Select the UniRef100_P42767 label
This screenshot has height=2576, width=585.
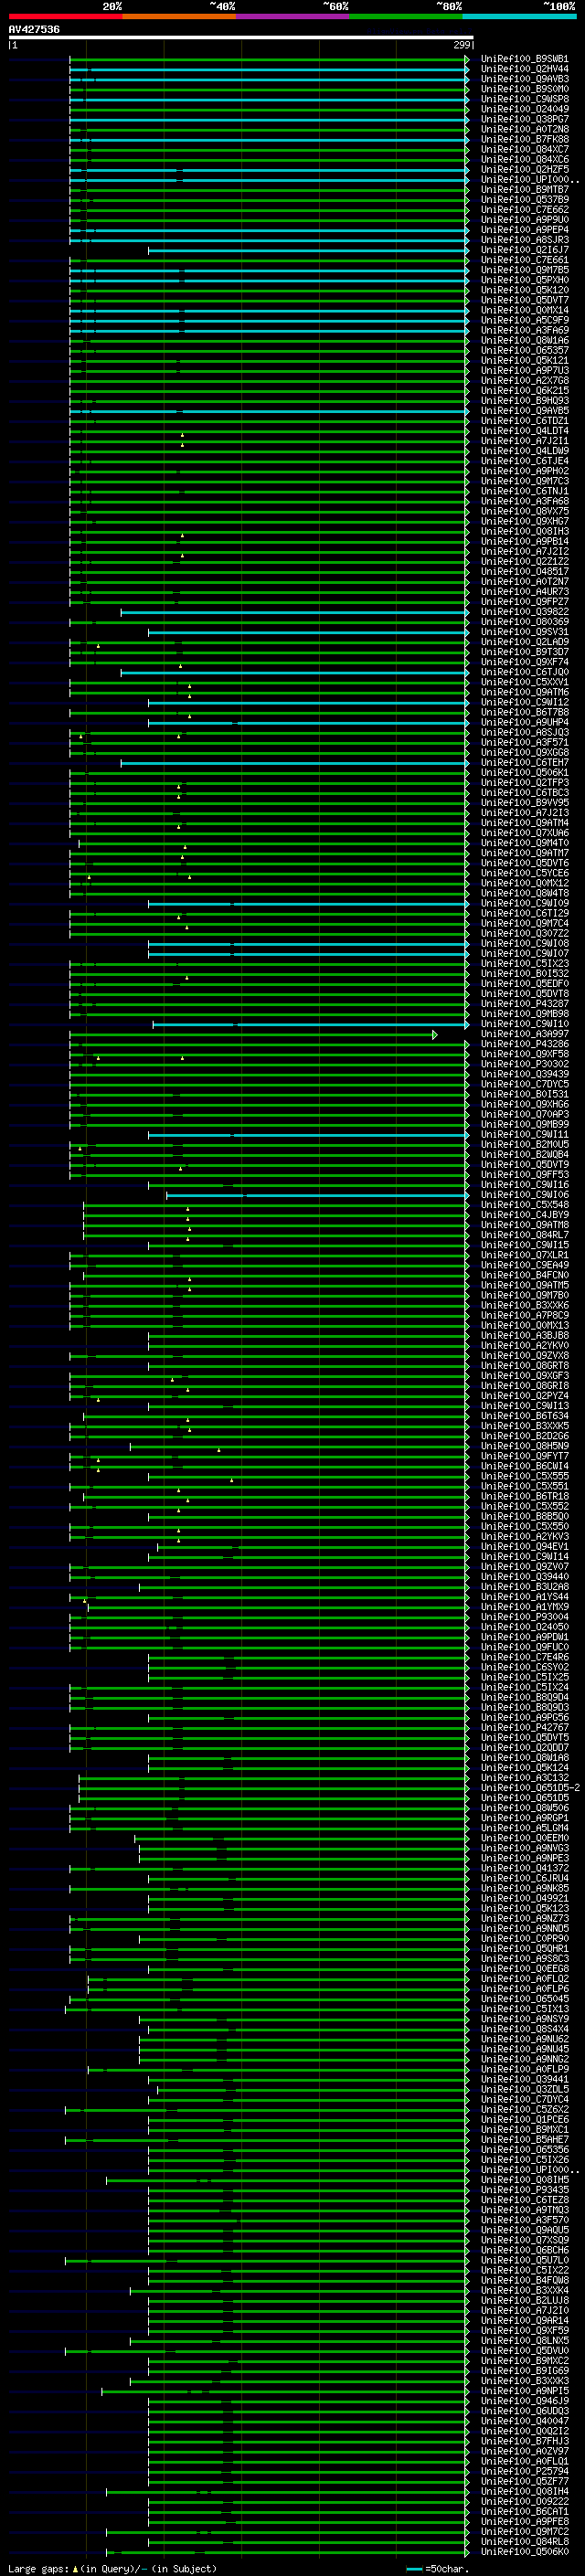524,1727
